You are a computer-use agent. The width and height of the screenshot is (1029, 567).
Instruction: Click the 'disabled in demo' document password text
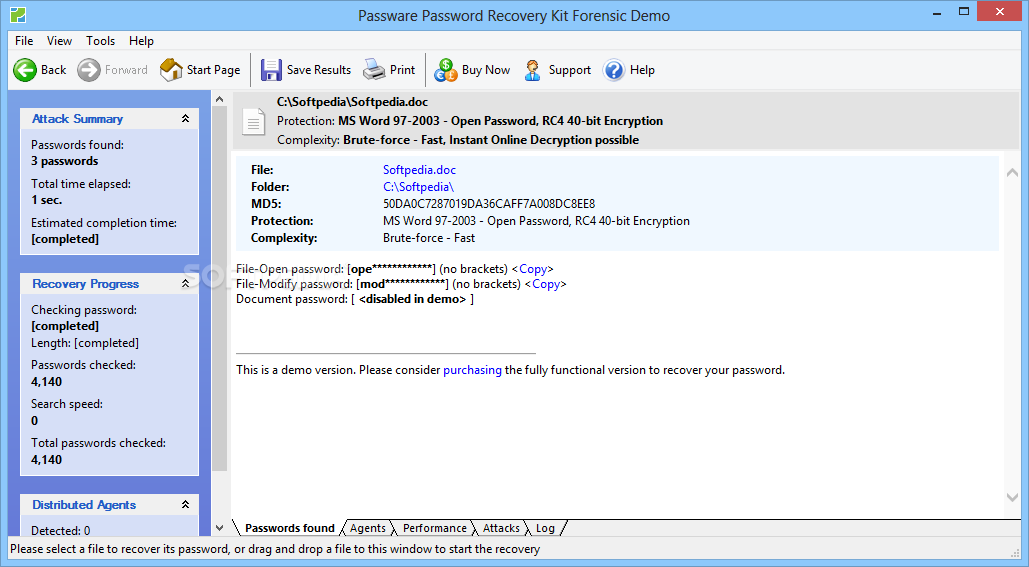pyautogui.click(x=413, y=299)
